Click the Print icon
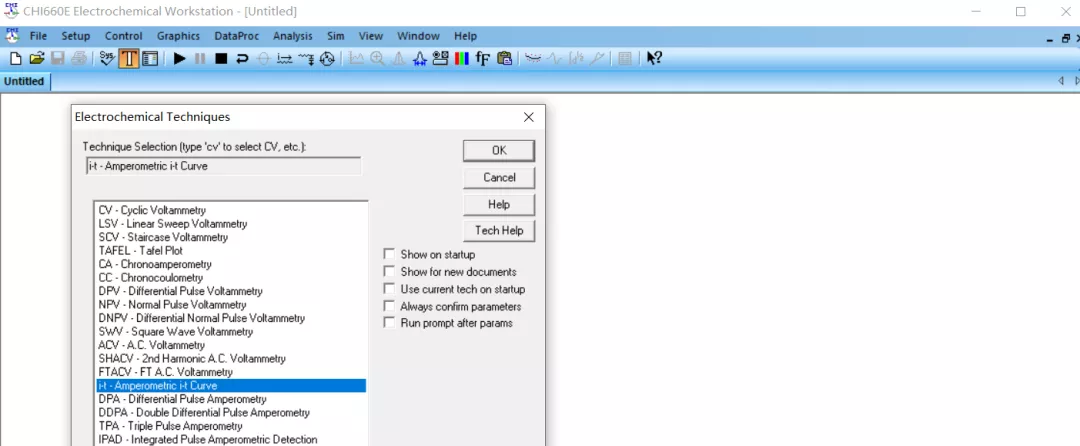Image resolution: width=1080 pixels, height=446 pixels. [79, 59]
